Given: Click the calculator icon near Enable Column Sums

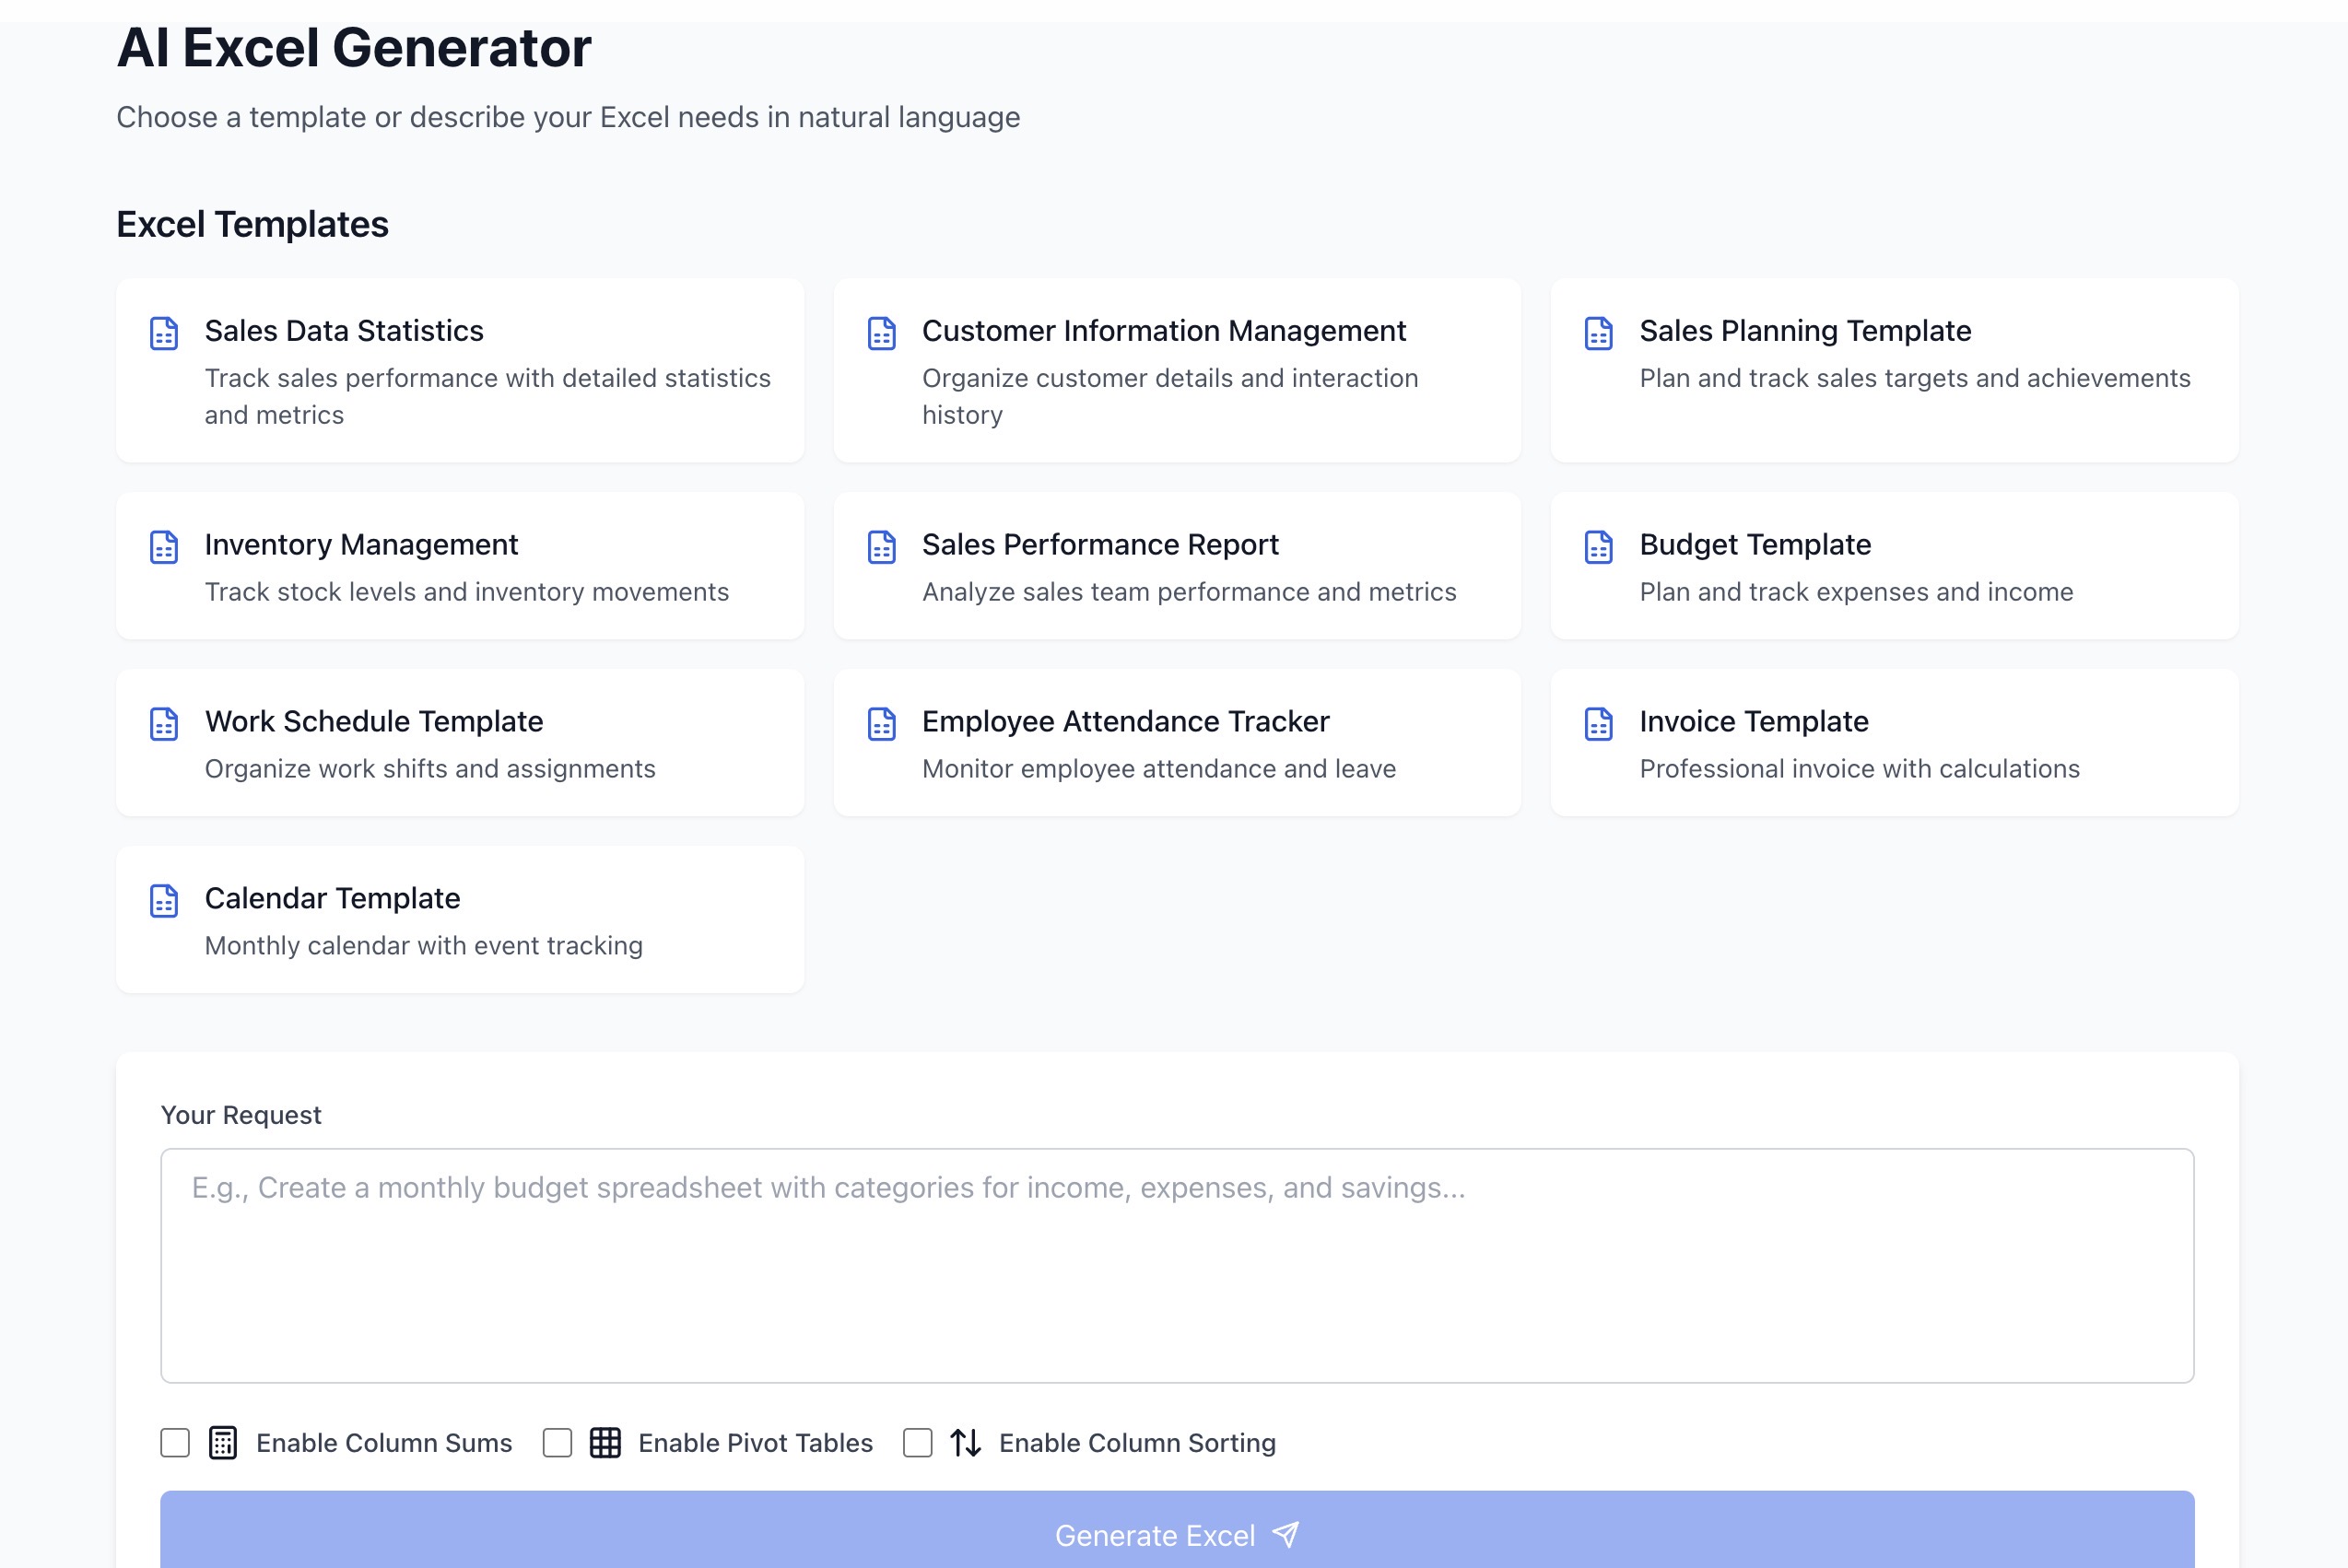Looking at the screenshot, I should [222, 1442].
